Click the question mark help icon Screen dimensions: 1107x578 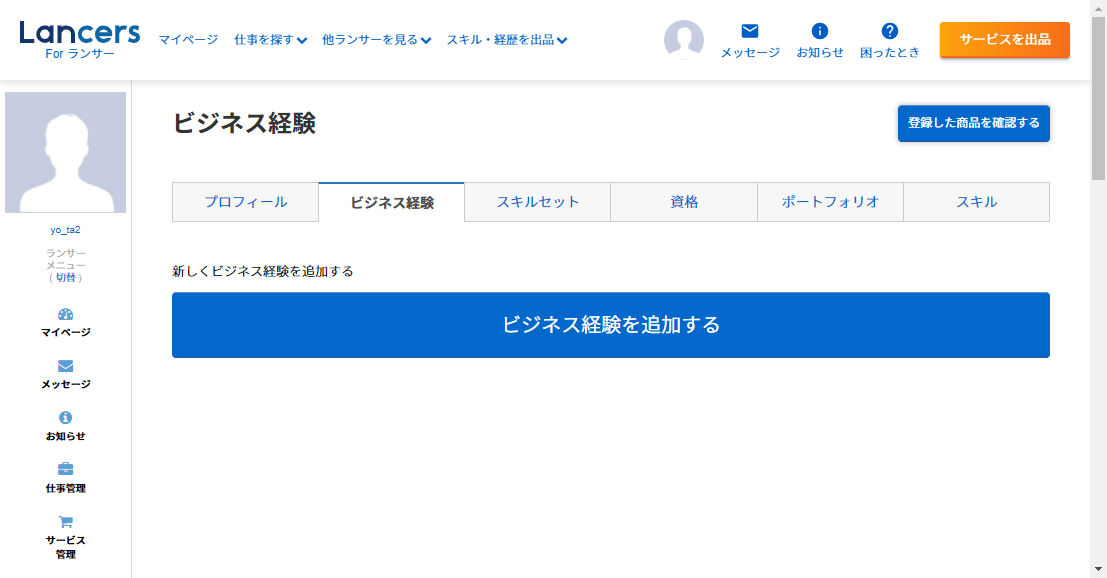click(x=890, y=31)
